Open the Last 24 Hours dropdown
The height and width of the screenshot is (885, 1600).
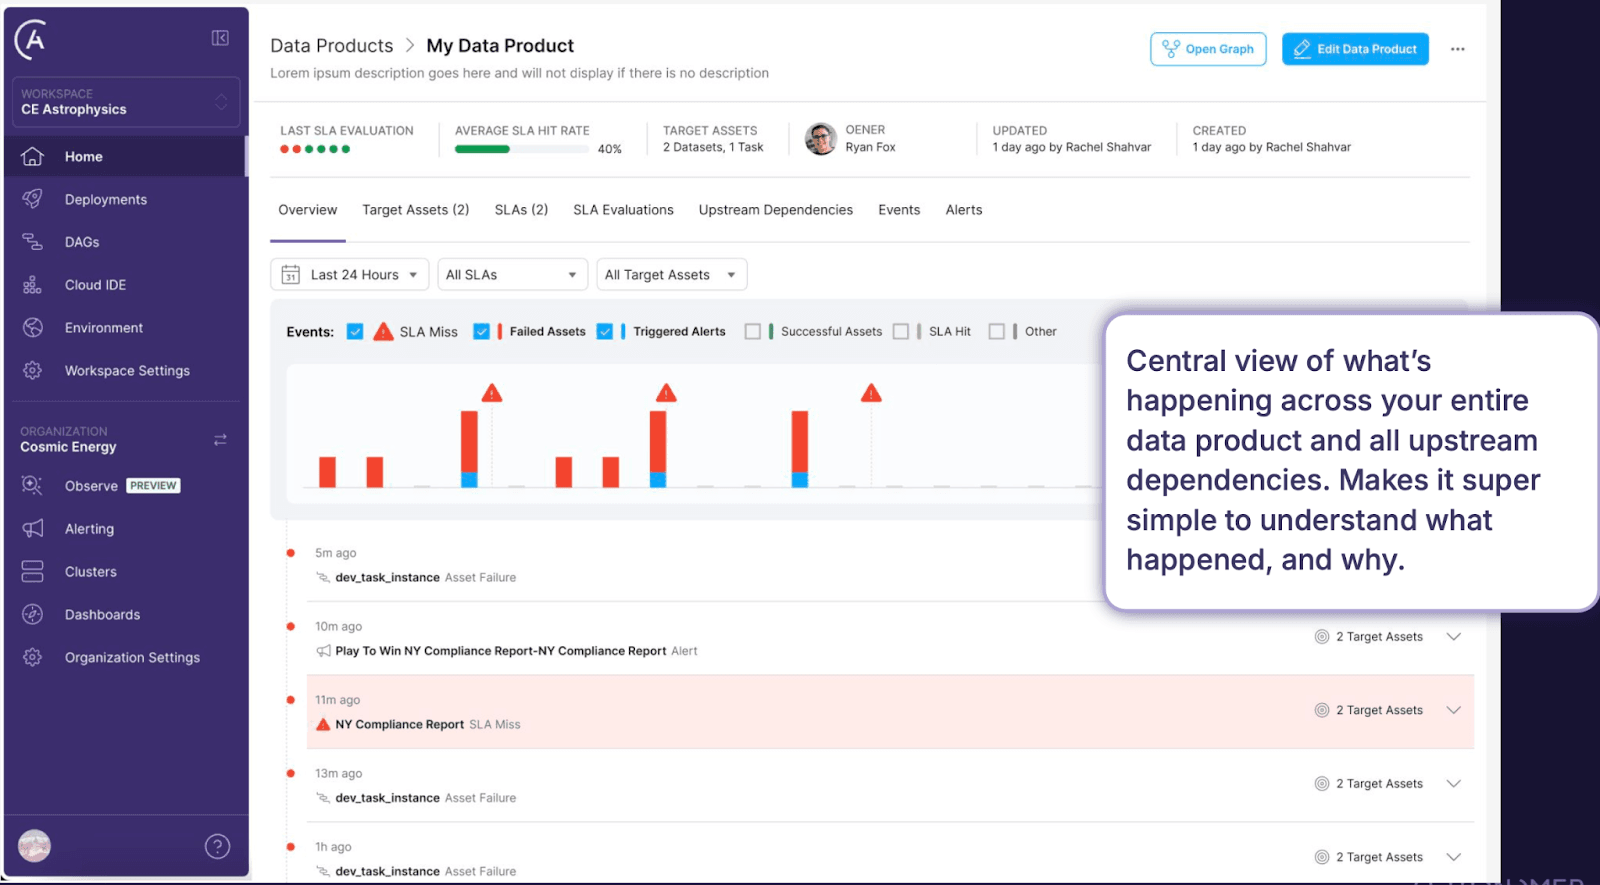pos(350,275)
